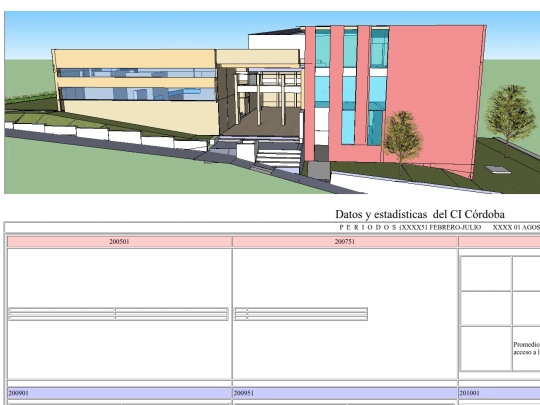The width and height of the screenshot is (540, 405).
Task: Click the building rendering image
Action: coord(272,103)
